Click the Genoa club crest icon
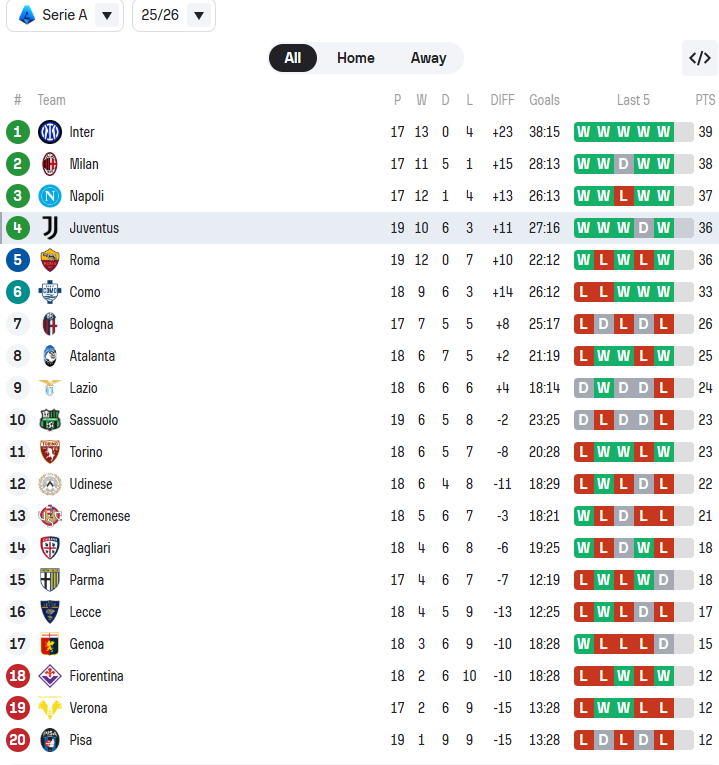 (x=50, y=644)
